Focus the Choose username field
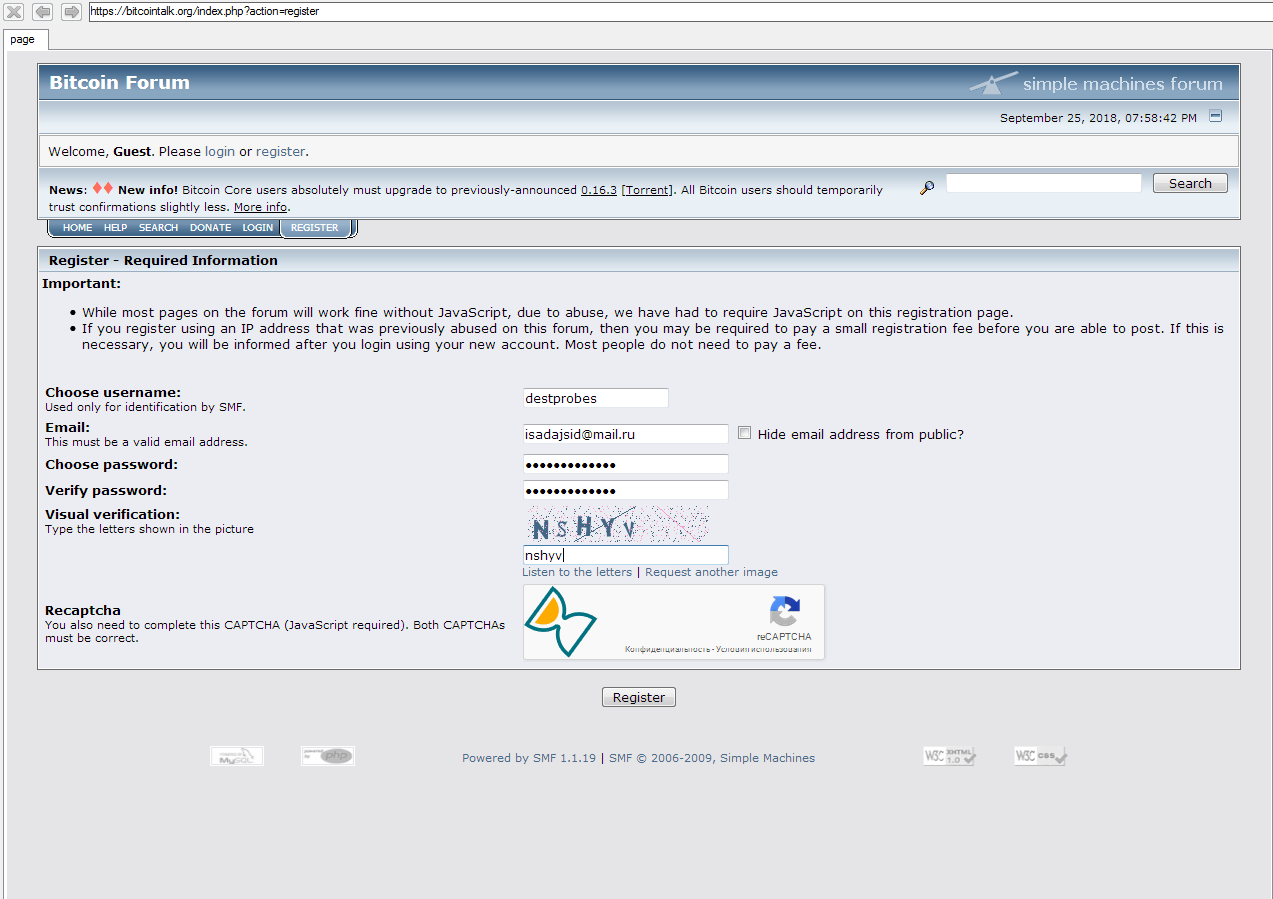The width and height of the screenshot is (1273, 899). tap(596, 398)
